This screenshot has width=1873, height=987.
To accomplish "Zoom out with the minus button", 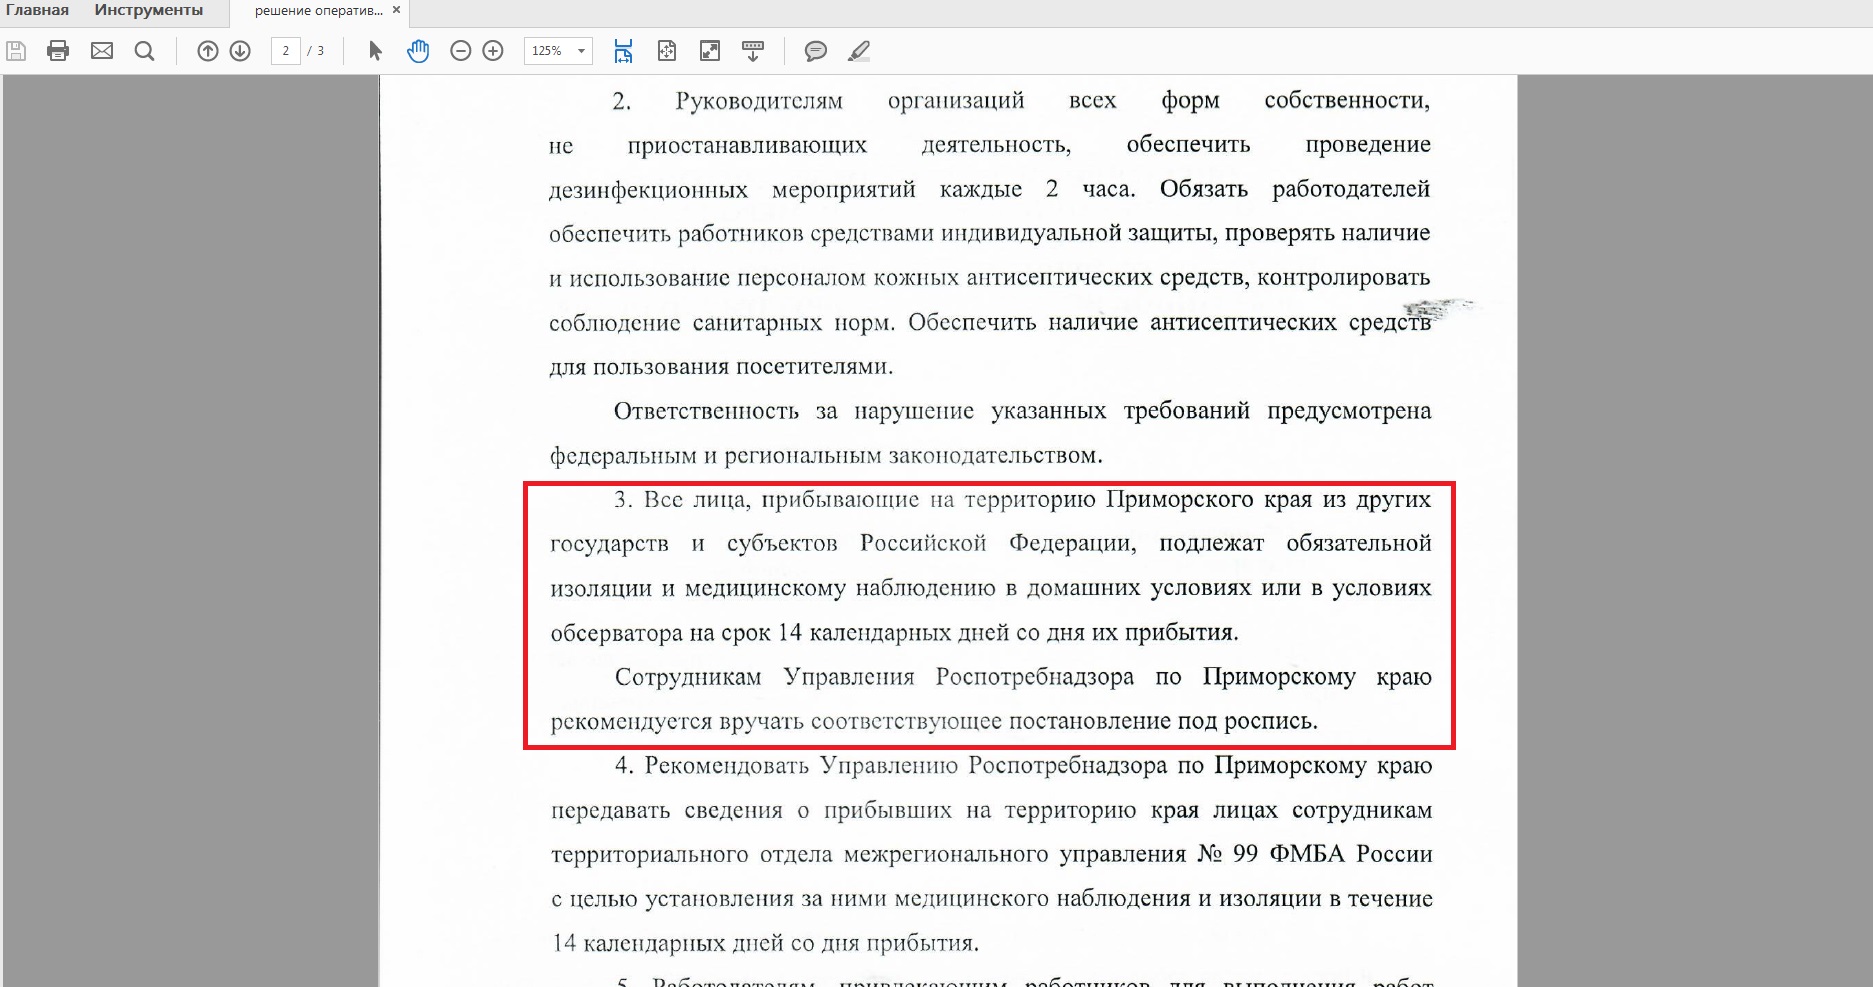I will pyautogui.click(x=461, y=51).
